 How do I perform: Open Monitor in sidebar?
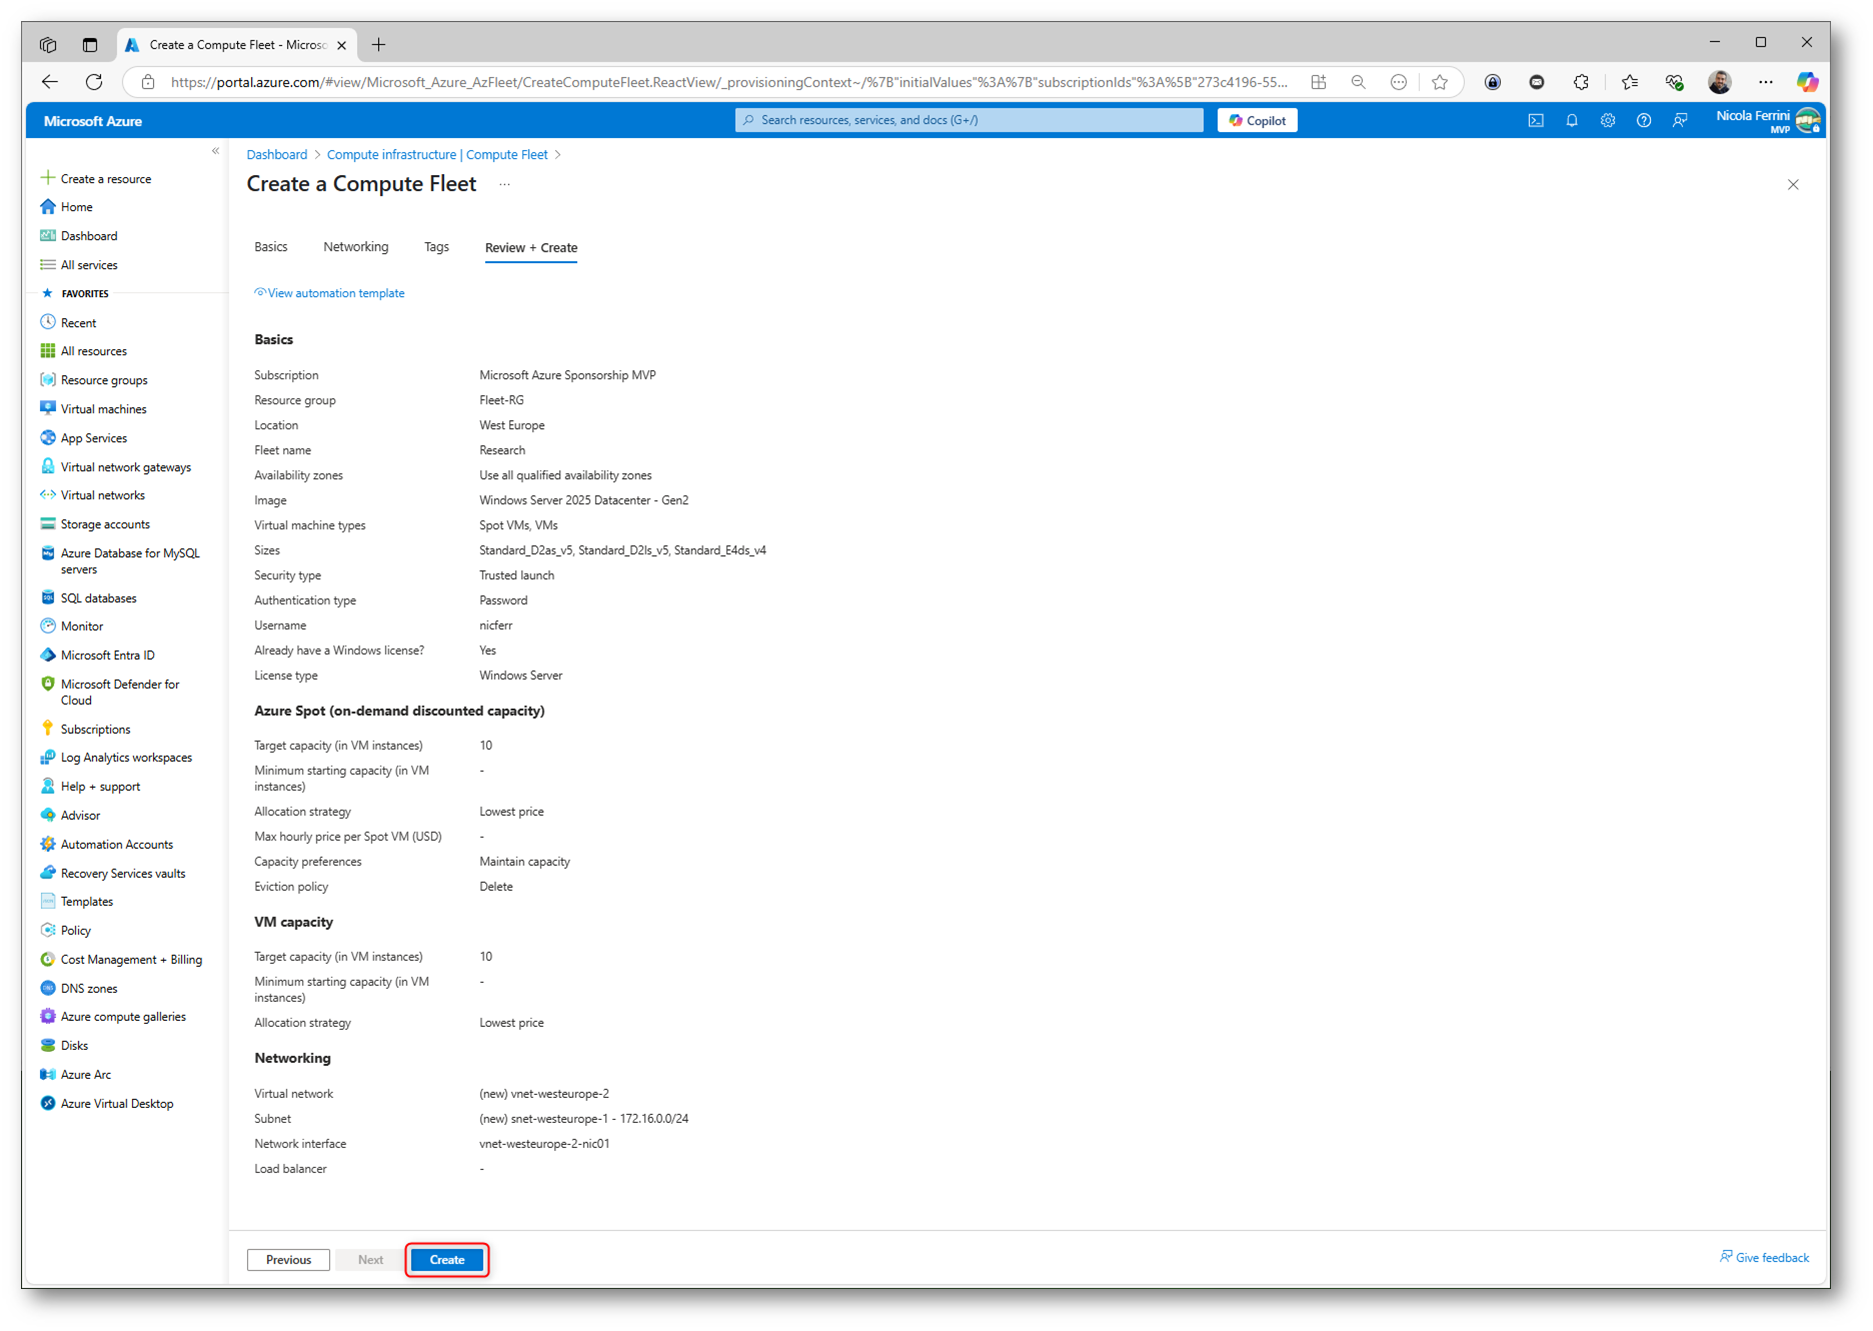click(81, 626)
